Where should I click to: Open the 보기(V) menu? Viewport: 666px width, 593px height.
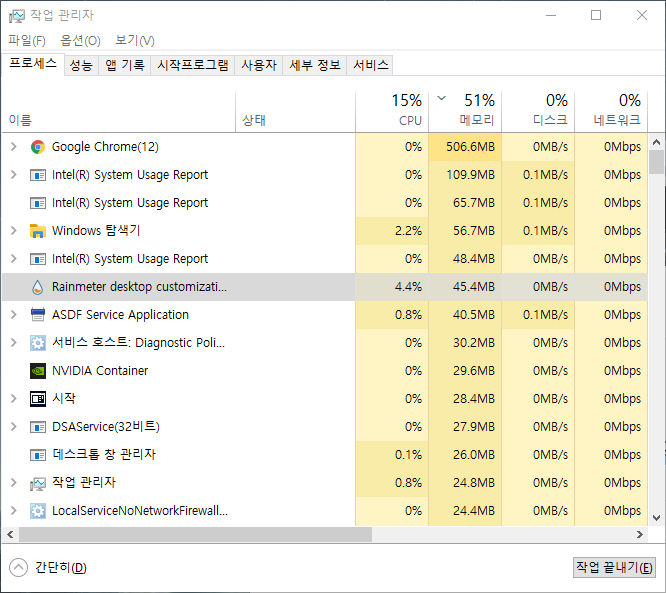click(x=135, y=41)
